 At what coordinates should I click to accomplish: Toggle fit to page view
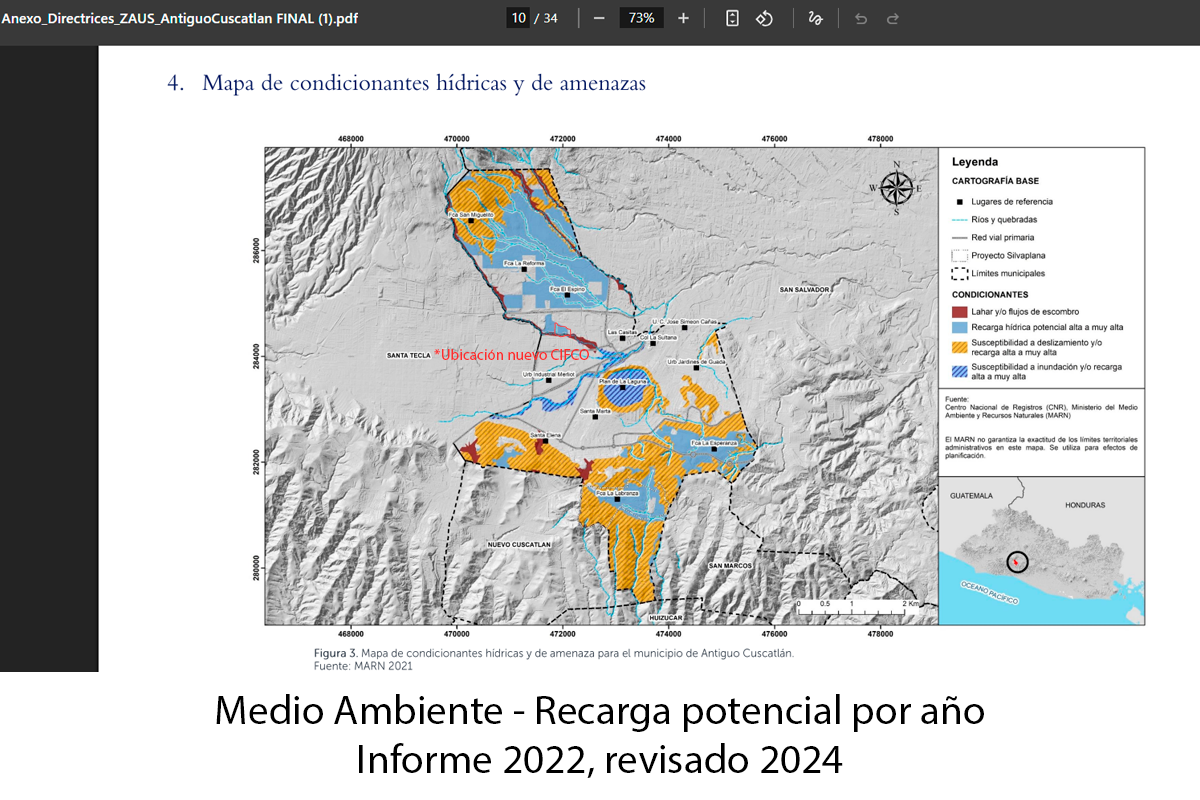point(732,18)
